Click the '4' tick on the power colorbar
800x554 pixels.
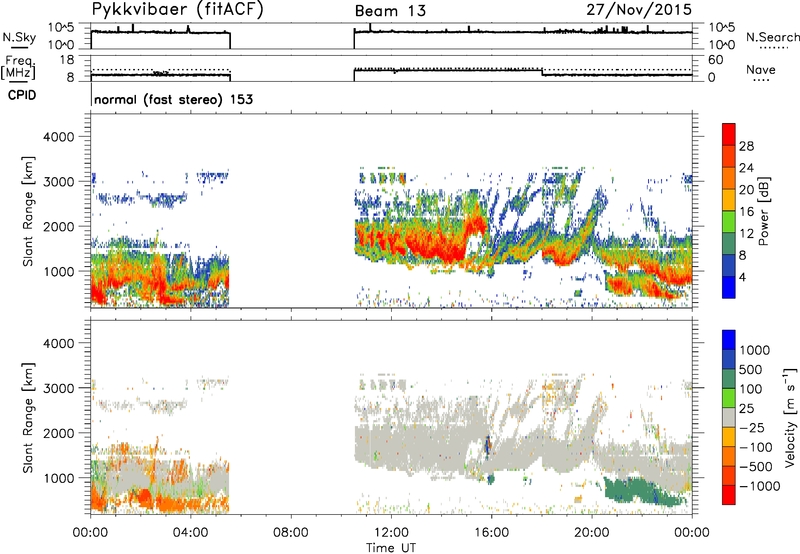[x=742, y=277]
